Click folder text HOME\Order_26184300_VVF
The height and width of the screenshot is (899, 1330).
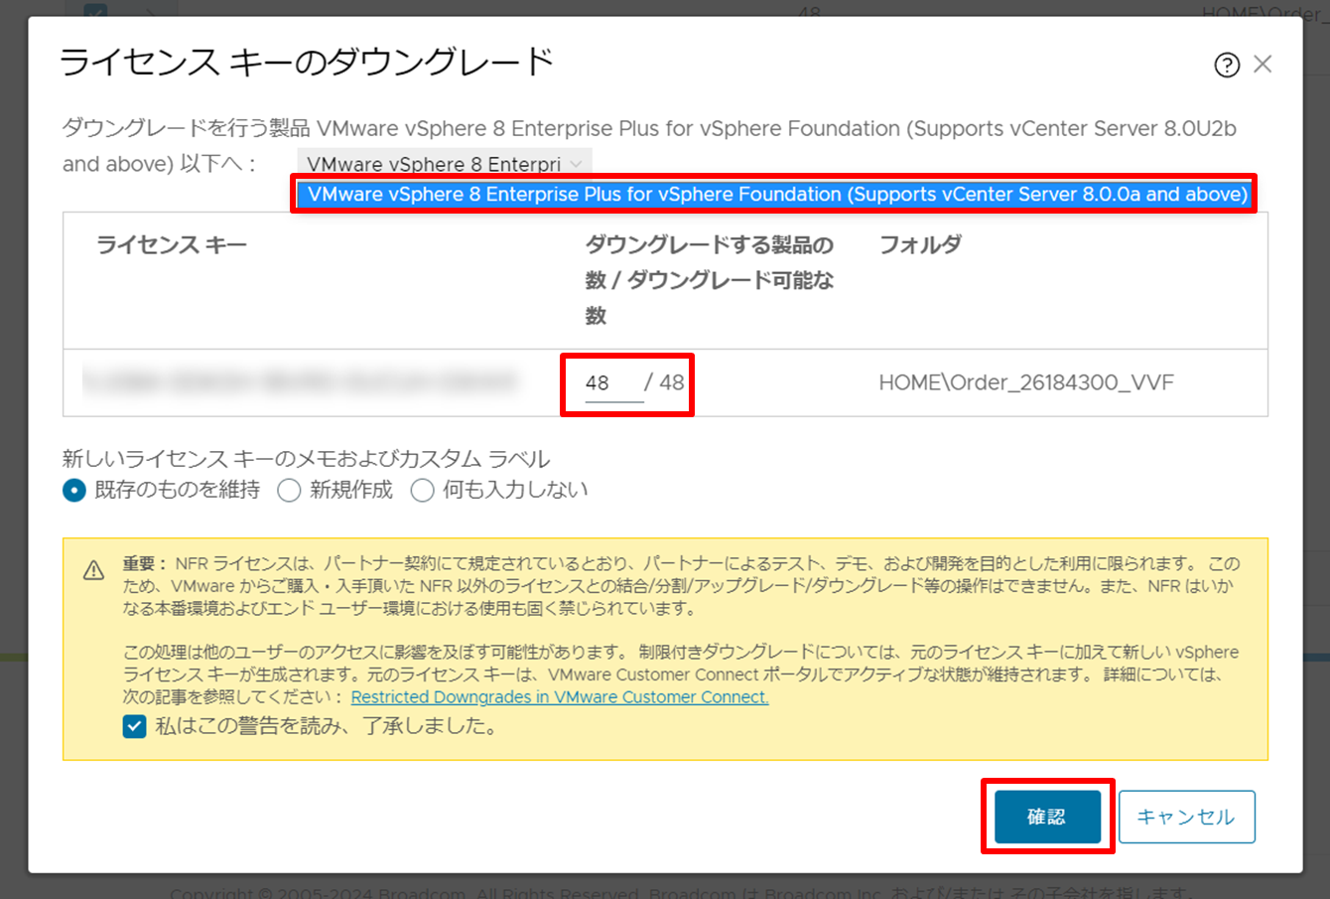click(1026, 383)
